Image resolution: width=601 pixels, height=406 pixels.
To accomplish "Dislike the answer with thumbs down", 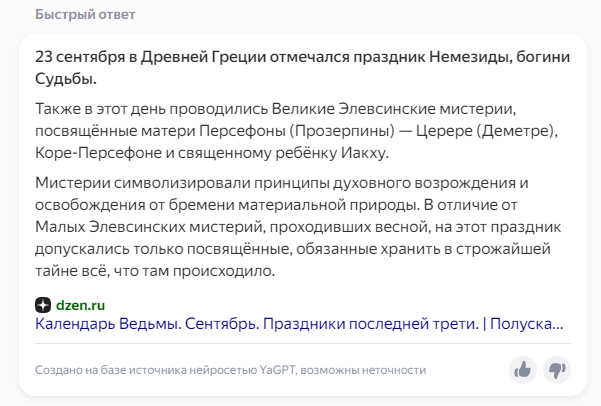I will [557, 370].
